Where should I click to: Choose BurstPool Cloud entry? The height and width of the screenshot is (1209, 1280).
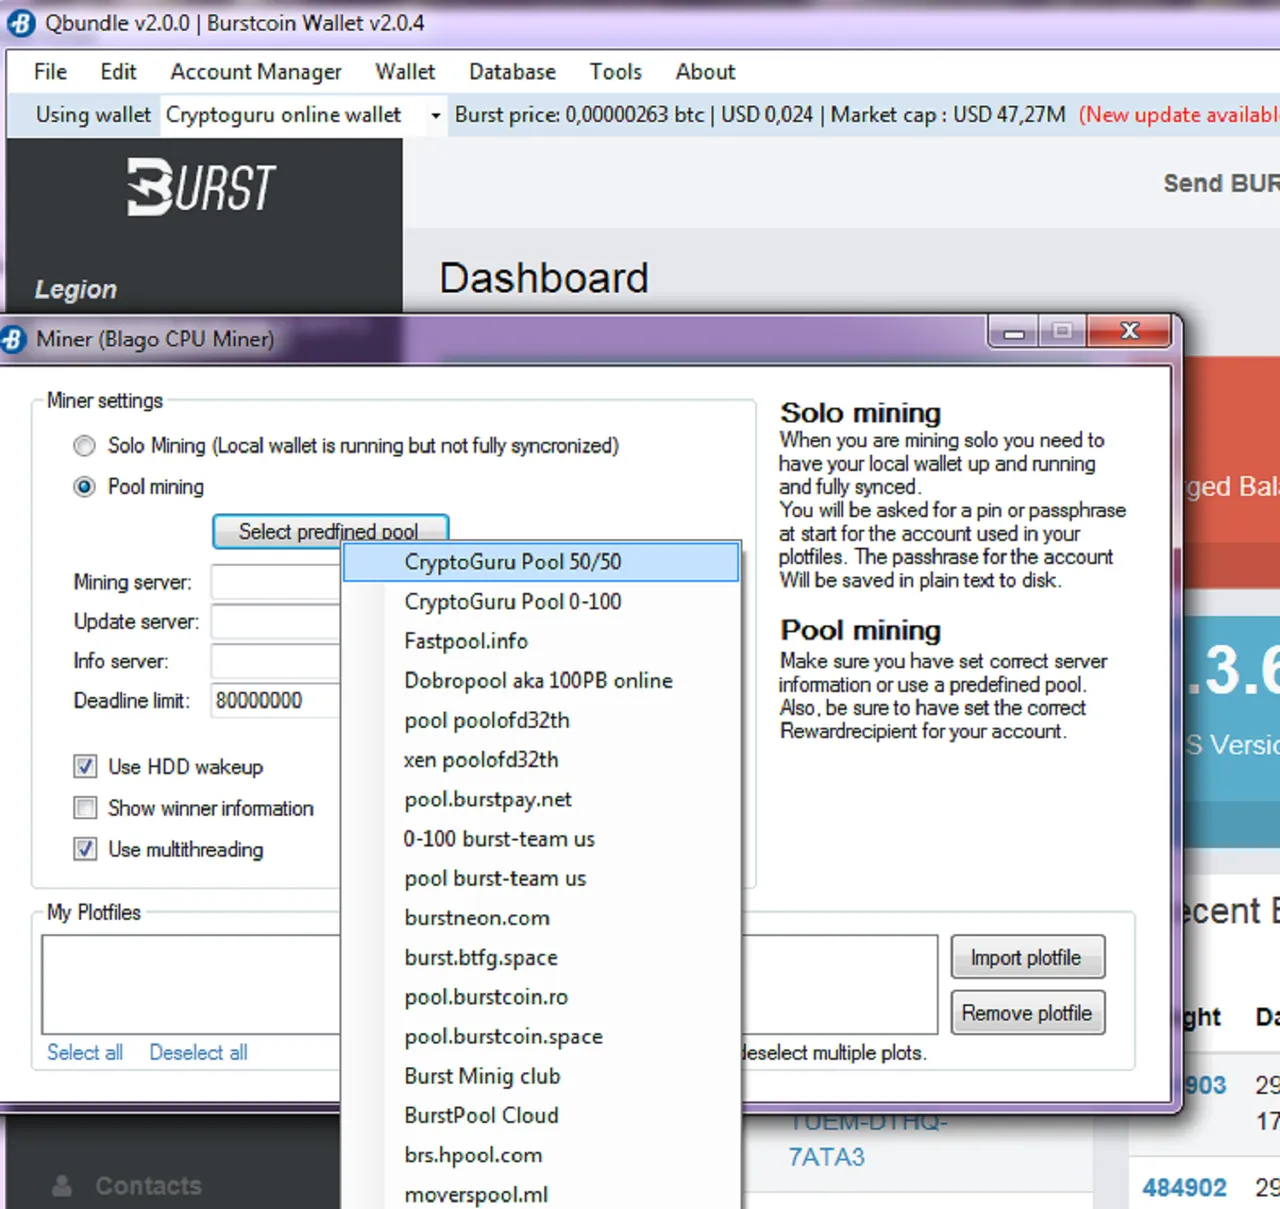tap(541, 1116)
